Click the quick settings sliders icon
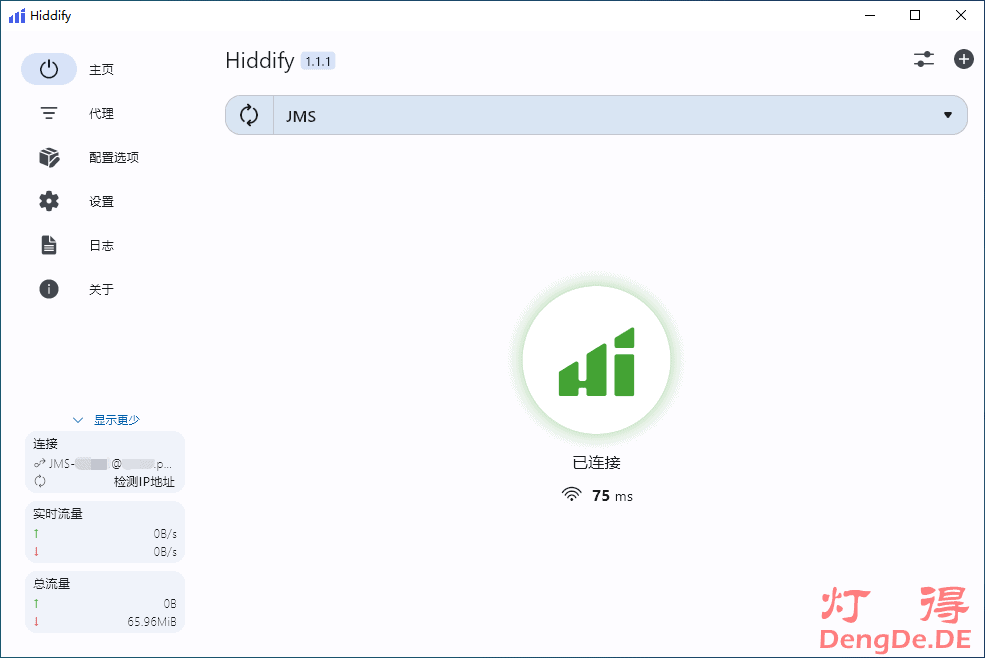Screen dimensions: 985x658 [x=923, y=59]
